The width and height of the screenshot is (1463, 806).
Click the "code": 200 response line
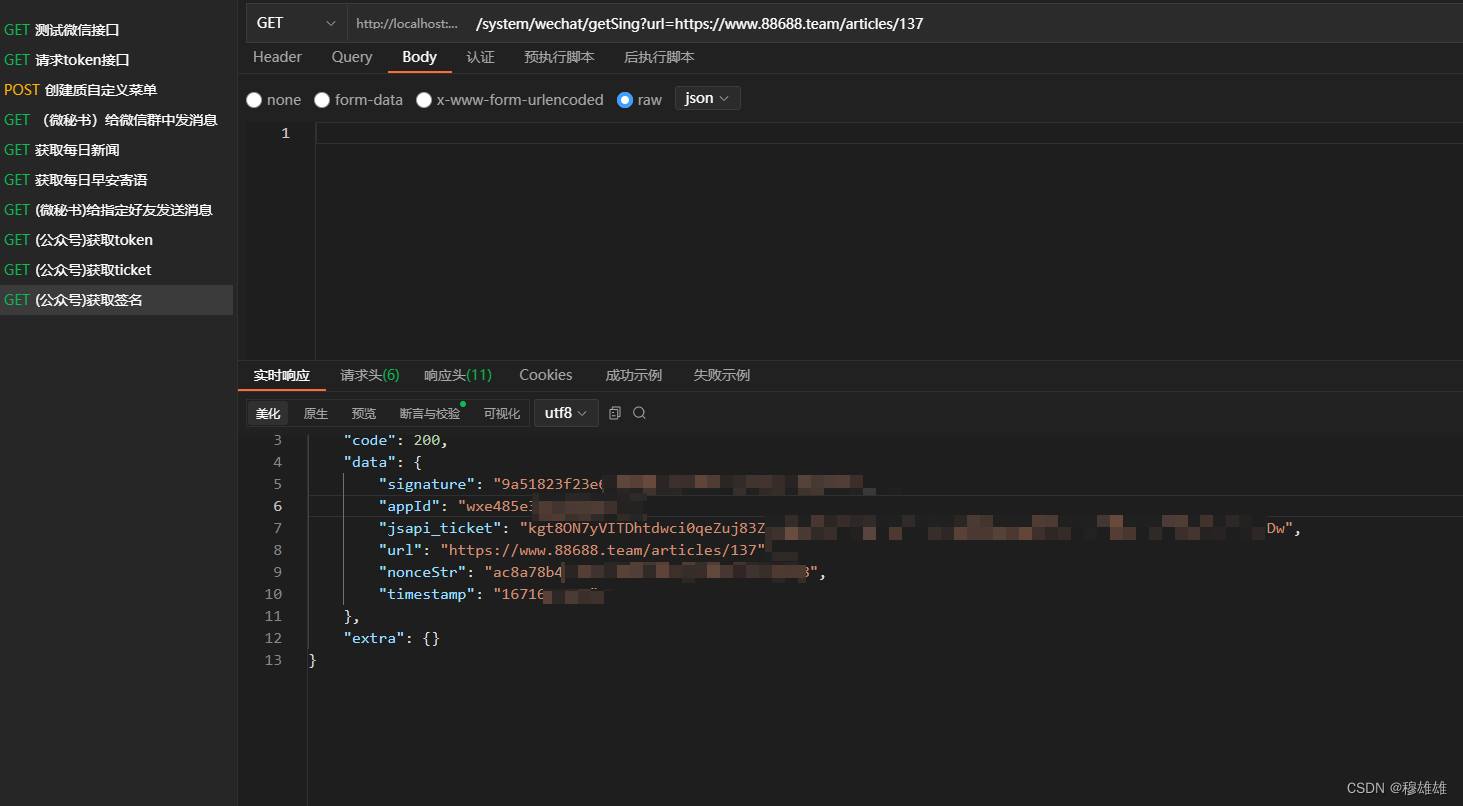395,440
